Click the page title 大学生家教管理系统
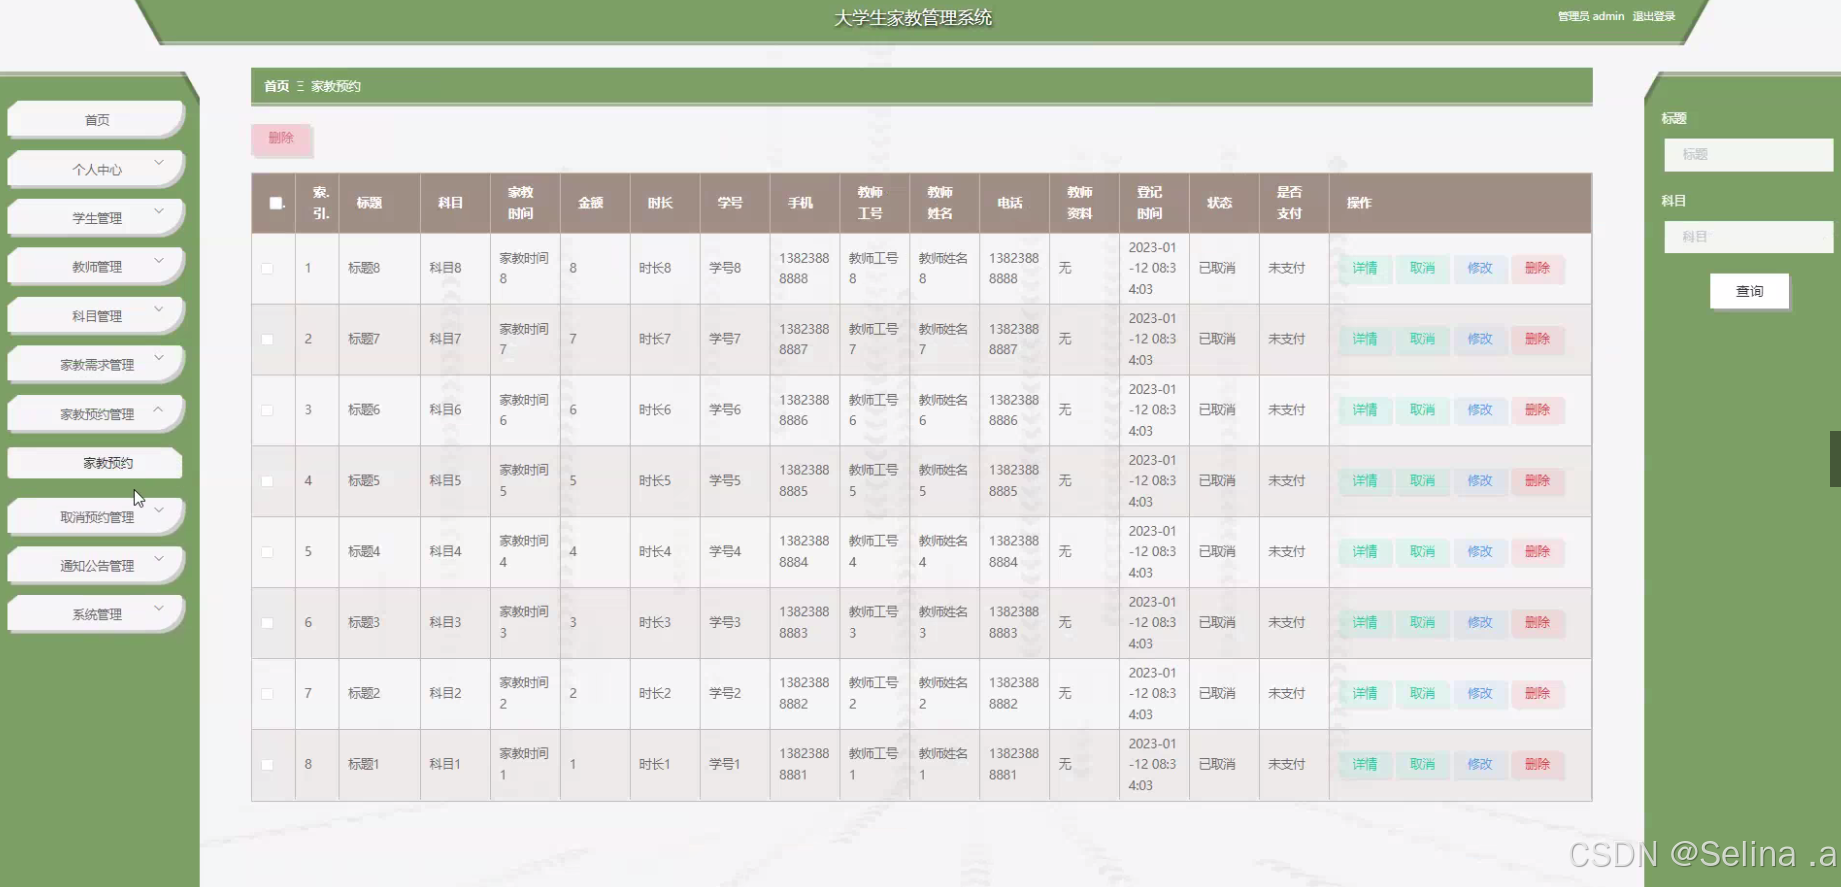The image size is (1841, 887). coord(913,18)
